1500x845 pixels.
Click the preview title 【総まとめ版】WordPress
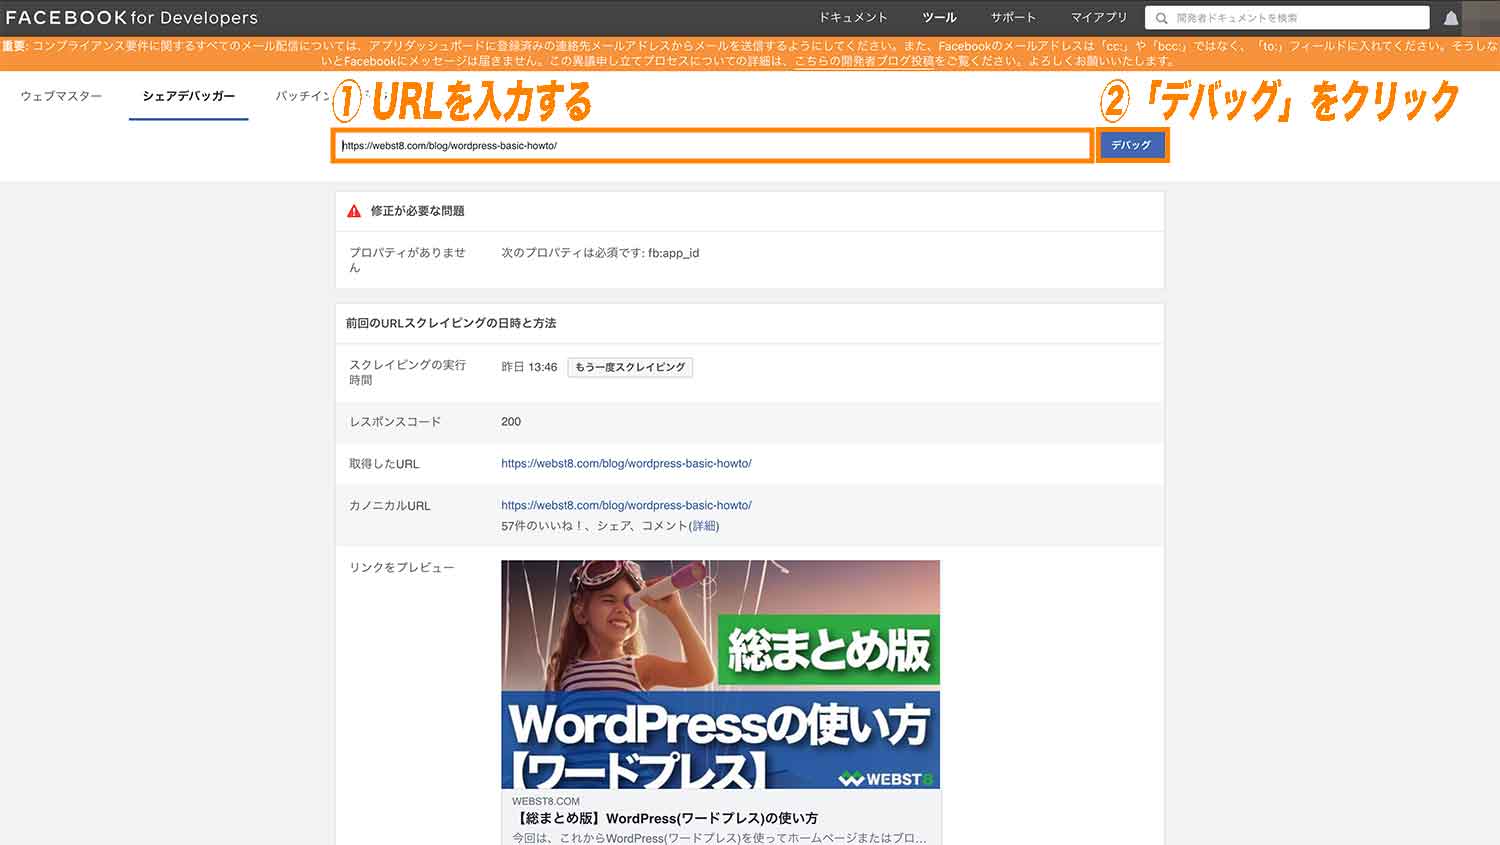[x=665, y=818]
